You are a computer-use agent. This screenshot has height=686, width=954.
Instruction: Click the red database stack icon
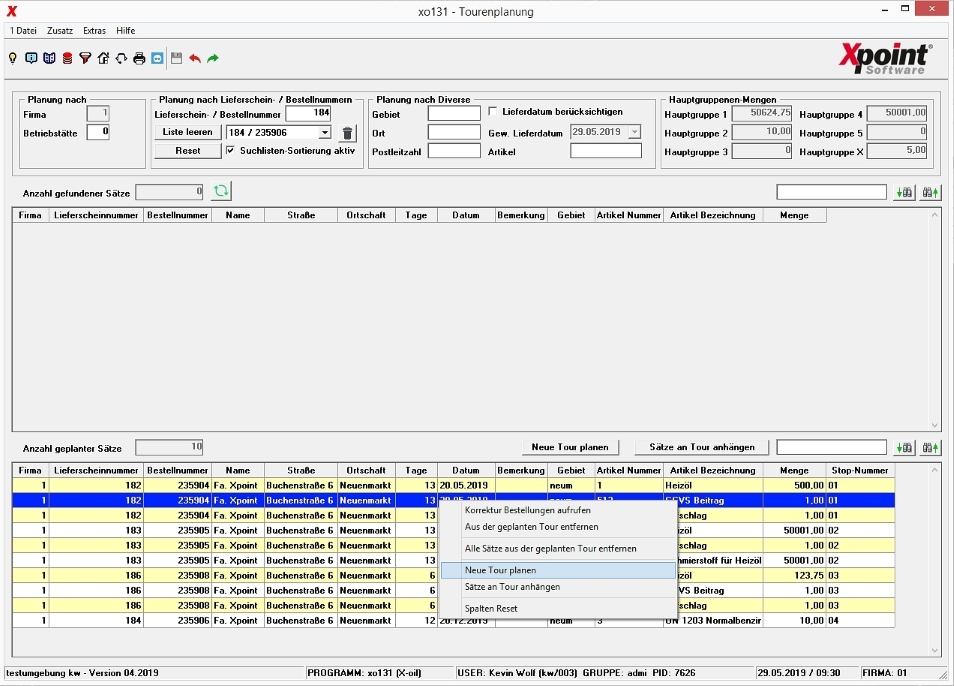[x=68, y=58]
